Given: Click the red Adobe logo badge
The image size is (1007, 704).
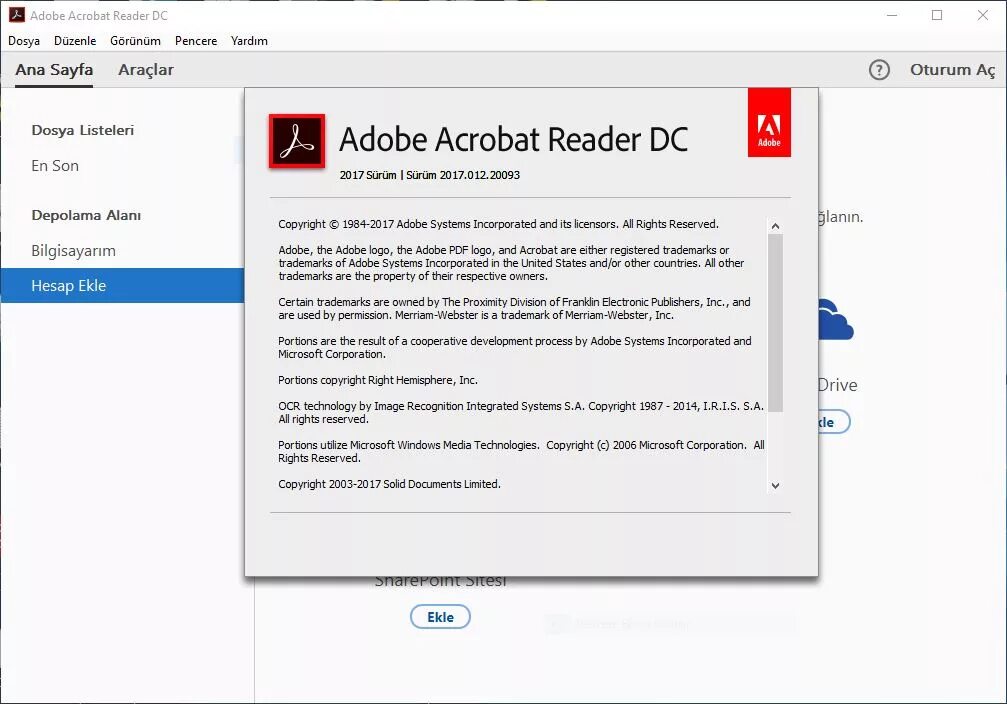Looking at the screenshot, I should click(769, 123).
